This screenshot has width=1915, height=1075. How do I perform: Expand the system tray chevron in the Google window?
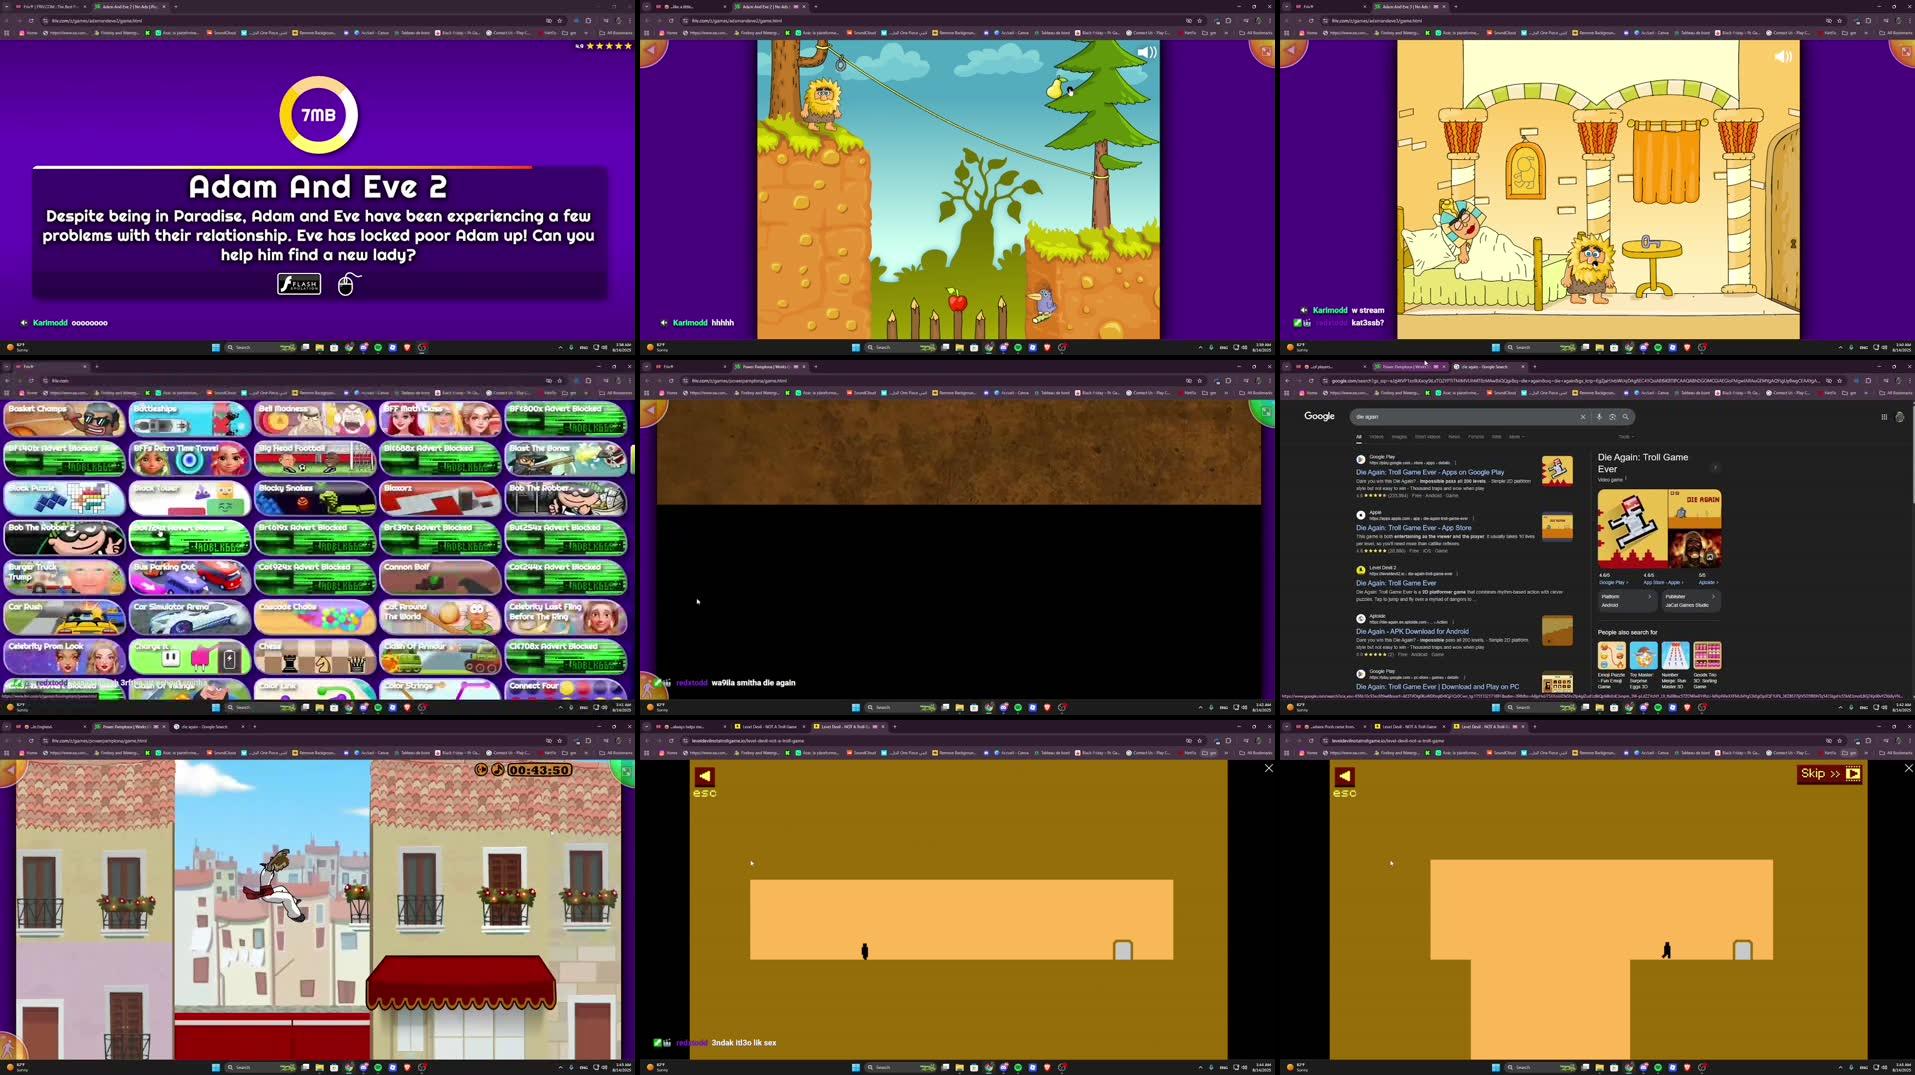click(x=1840, y=708)
